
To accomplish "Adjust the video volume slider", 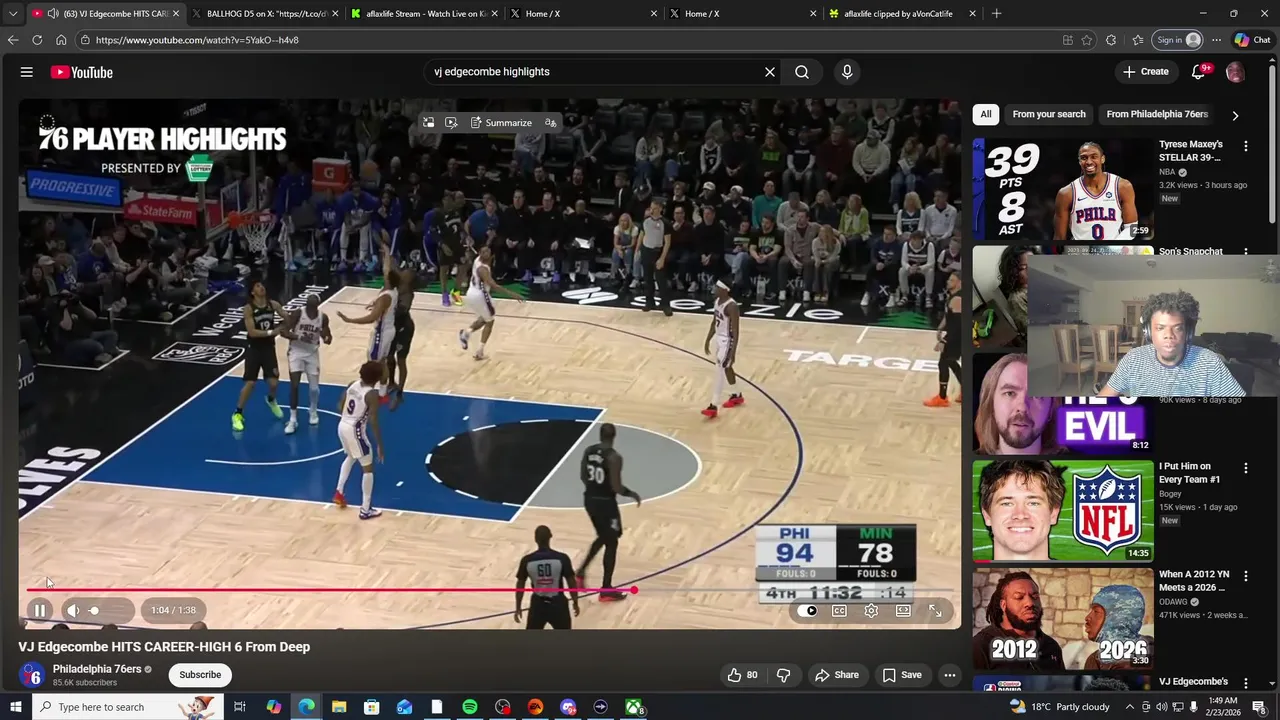I will pos(109,610).
